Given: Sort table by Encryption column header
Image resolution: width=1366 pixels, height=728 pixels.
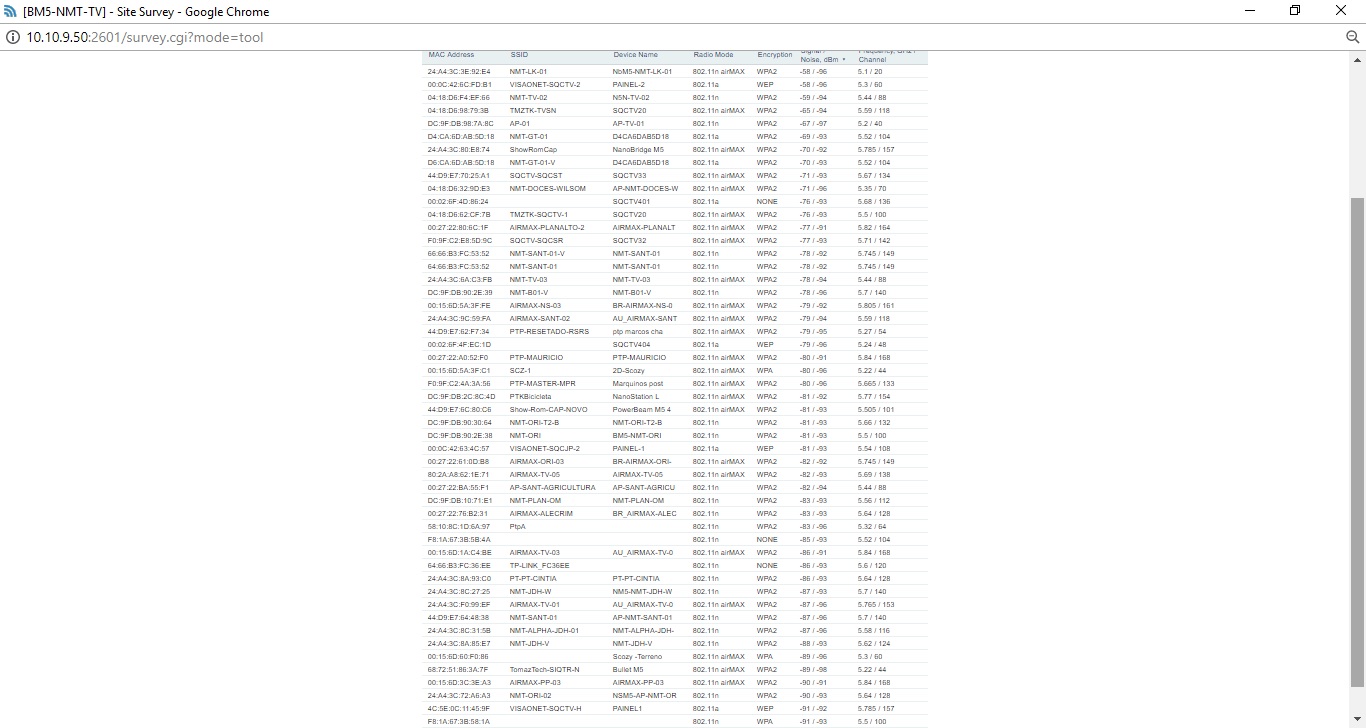Looking at the screenshot, I should click(775, 55).
